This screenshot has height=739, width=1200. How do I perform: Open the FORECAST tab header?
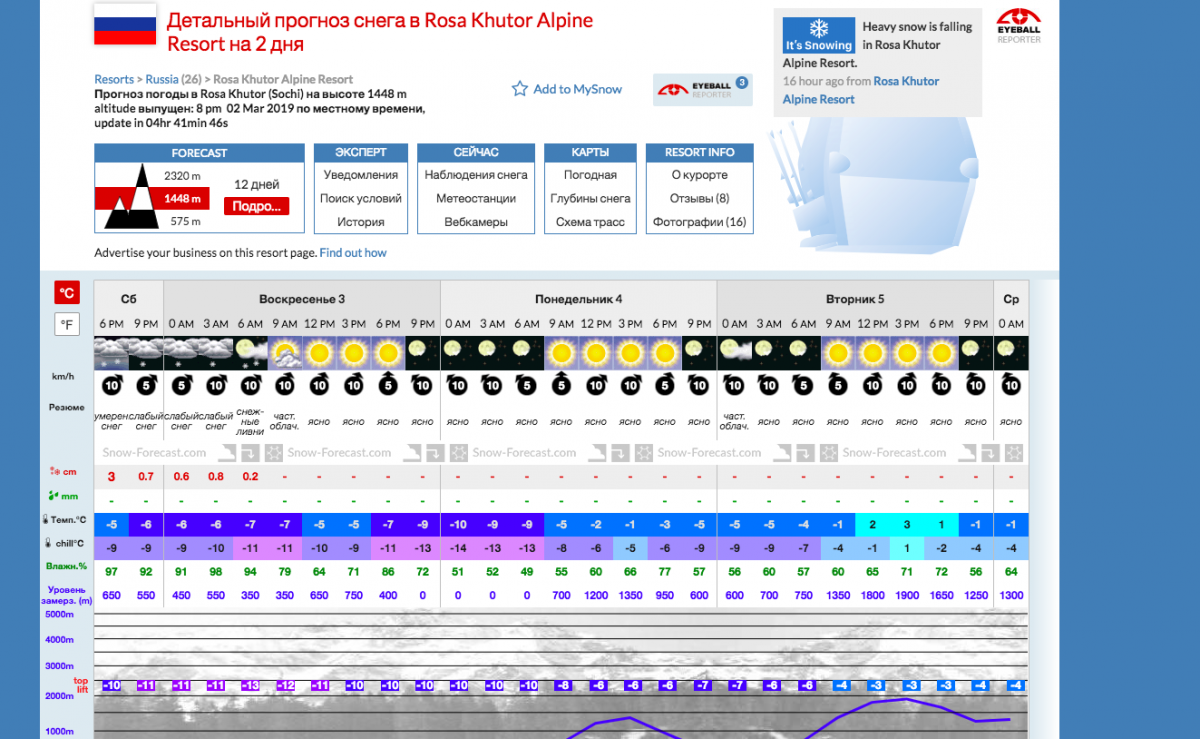199,153
